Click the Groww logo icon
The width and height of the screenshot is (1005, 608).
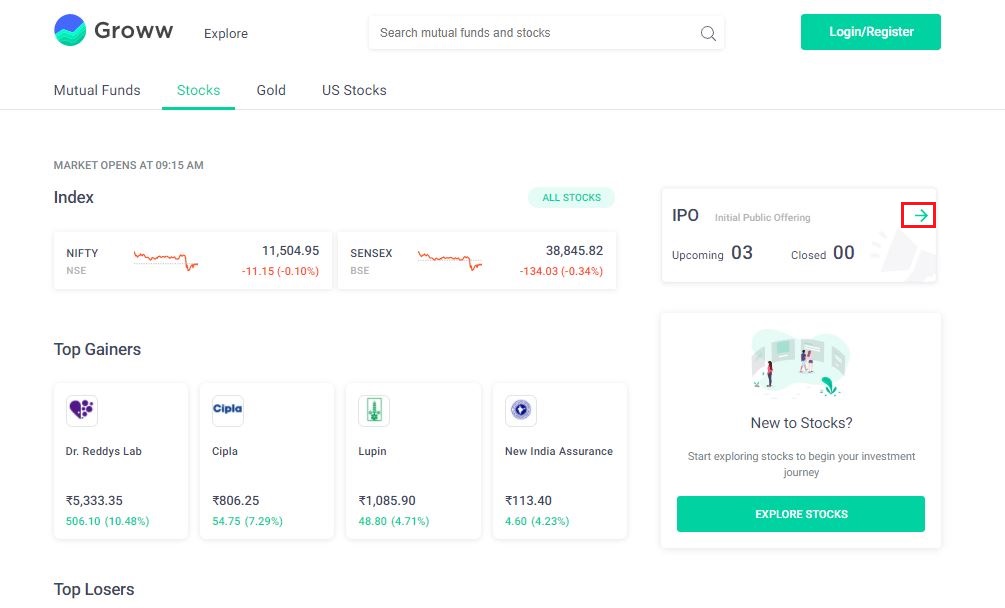pyautogui.click(x=70, y=30)
